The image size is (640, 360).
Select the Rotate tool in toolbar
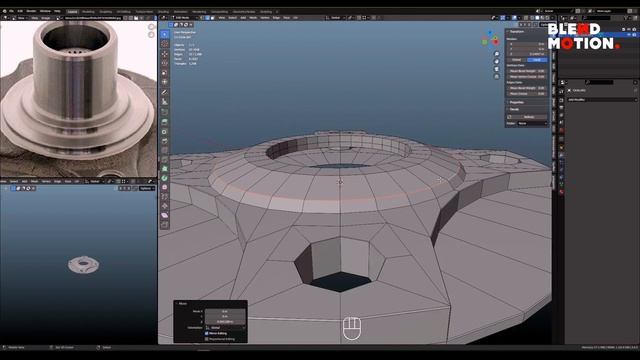click(x=165, y=63)
